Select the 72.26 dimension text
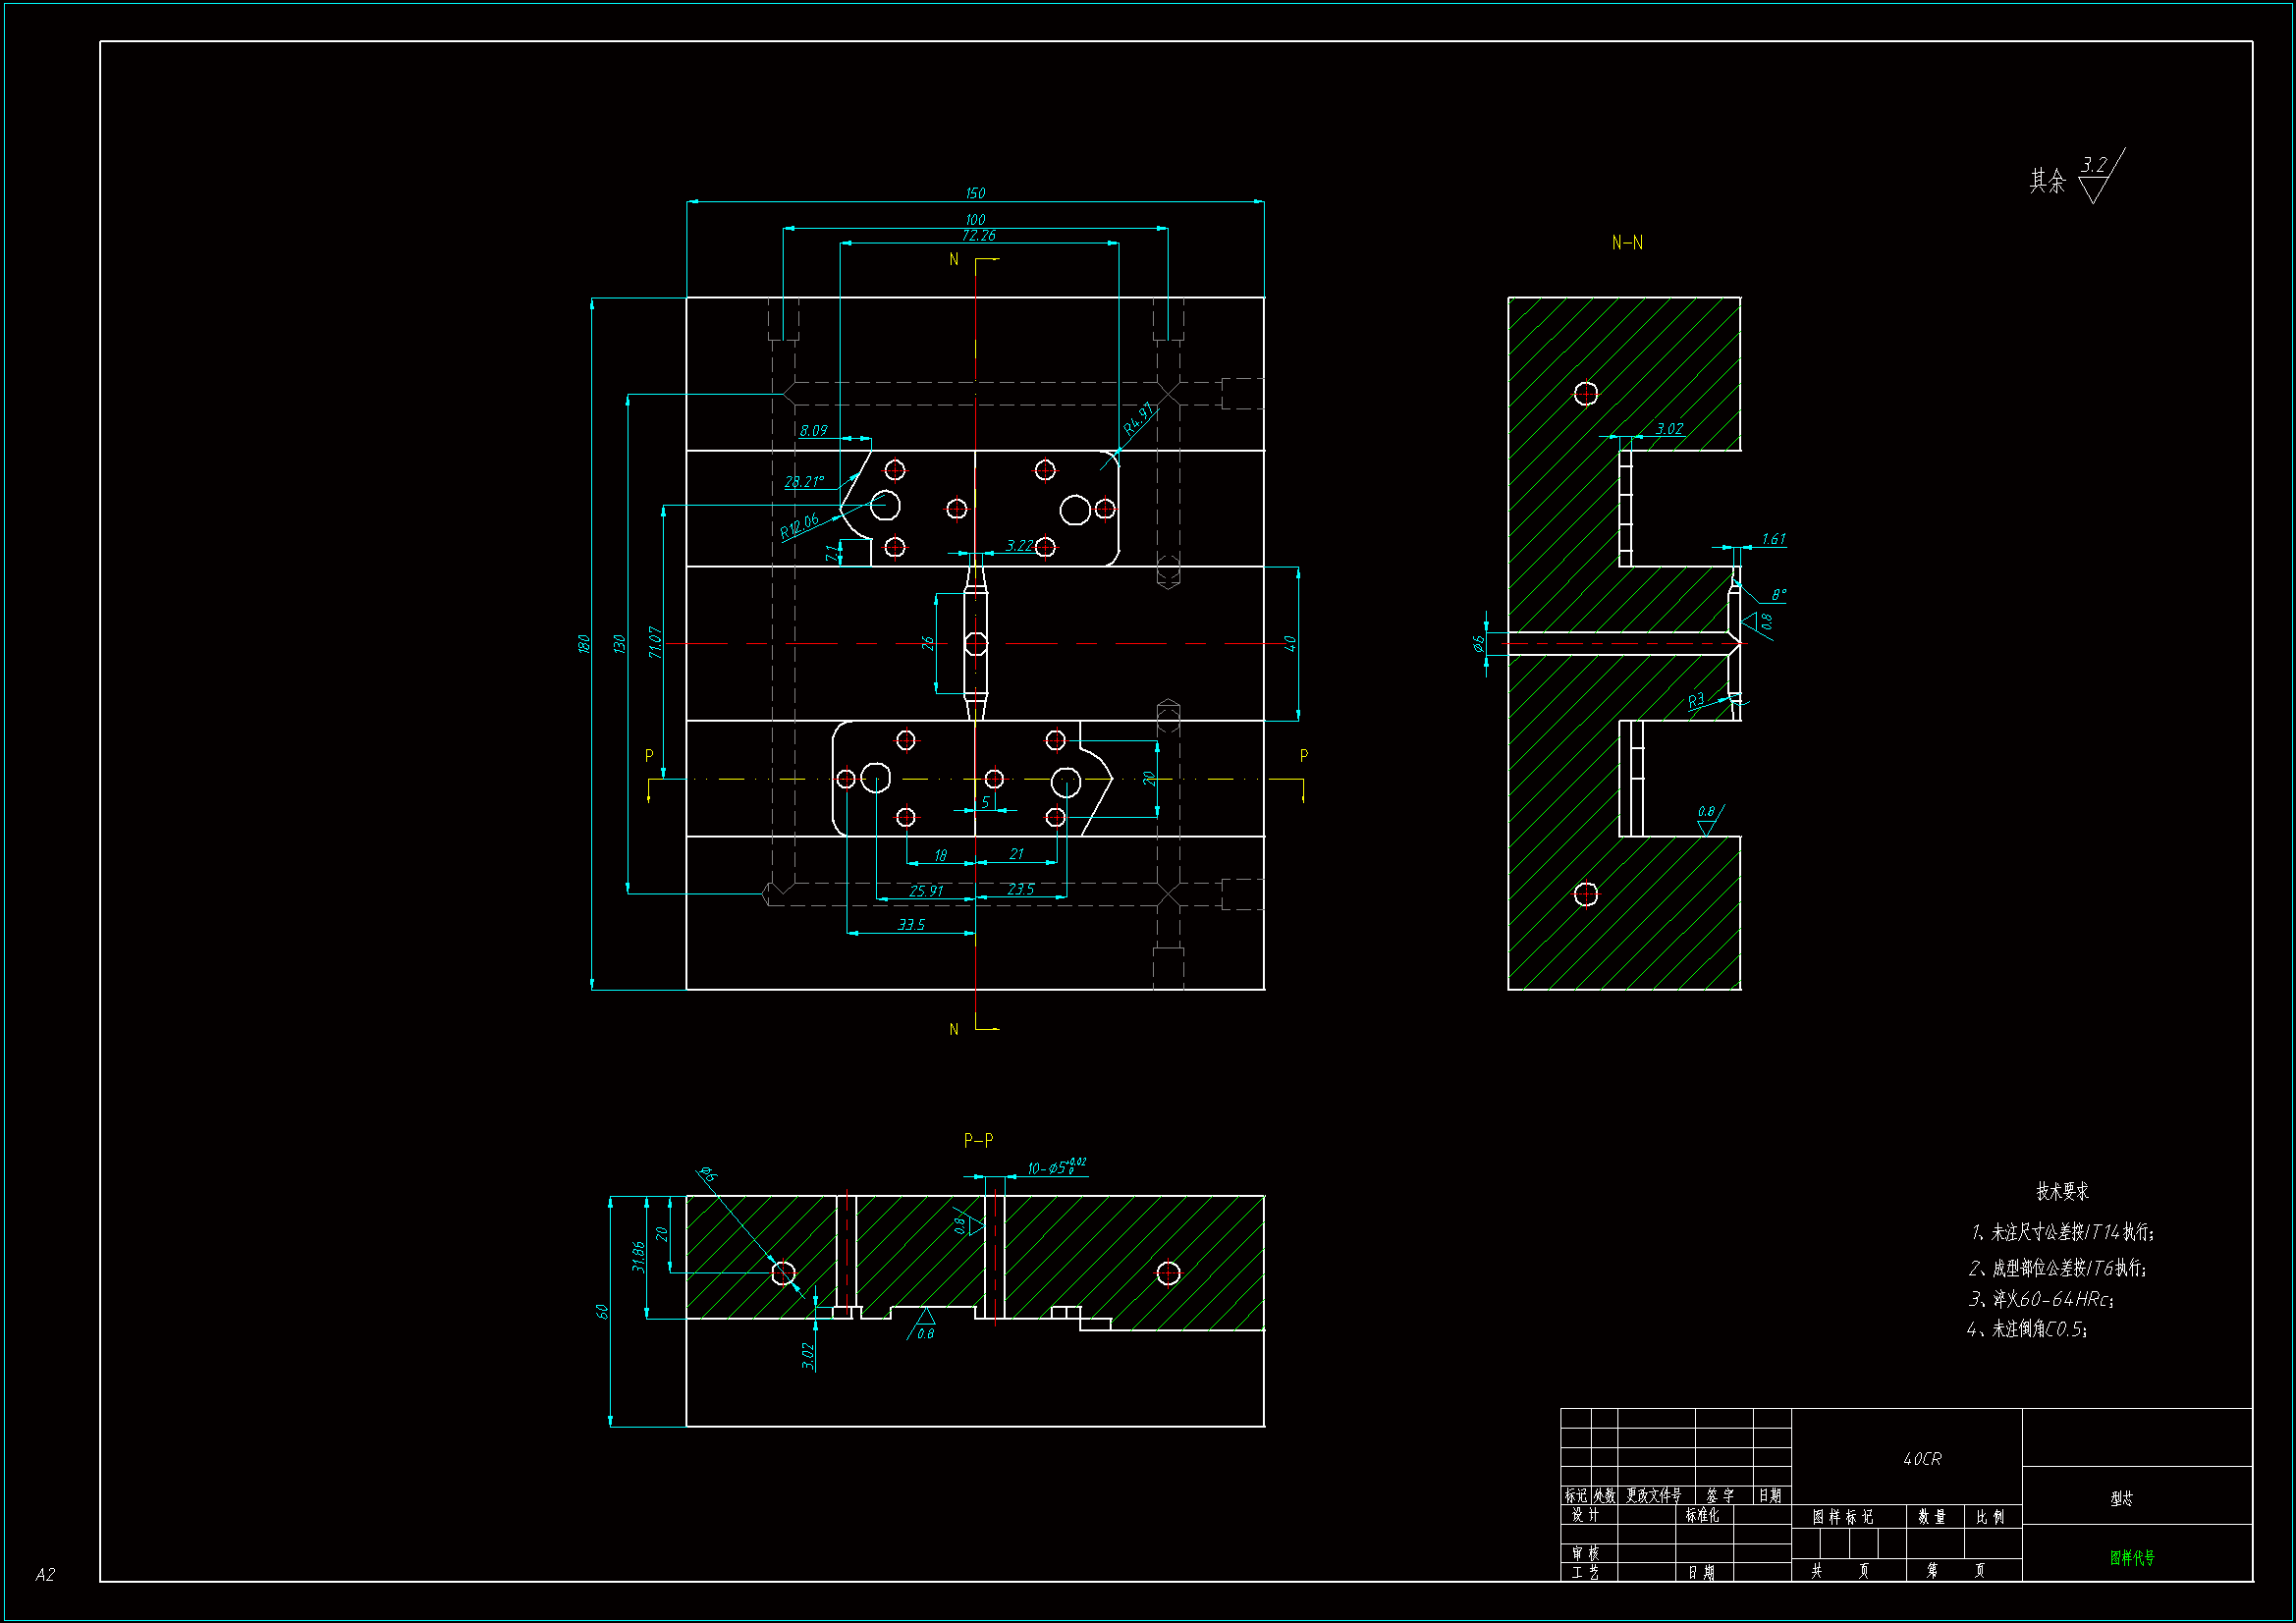This screenshot has width=2296, height=1623. [x=978, y=236]
